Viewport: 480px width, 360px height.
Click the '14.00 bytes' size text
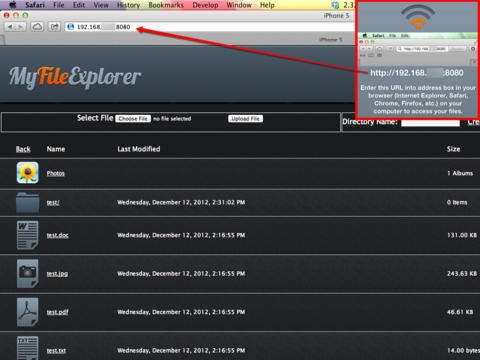463,350
